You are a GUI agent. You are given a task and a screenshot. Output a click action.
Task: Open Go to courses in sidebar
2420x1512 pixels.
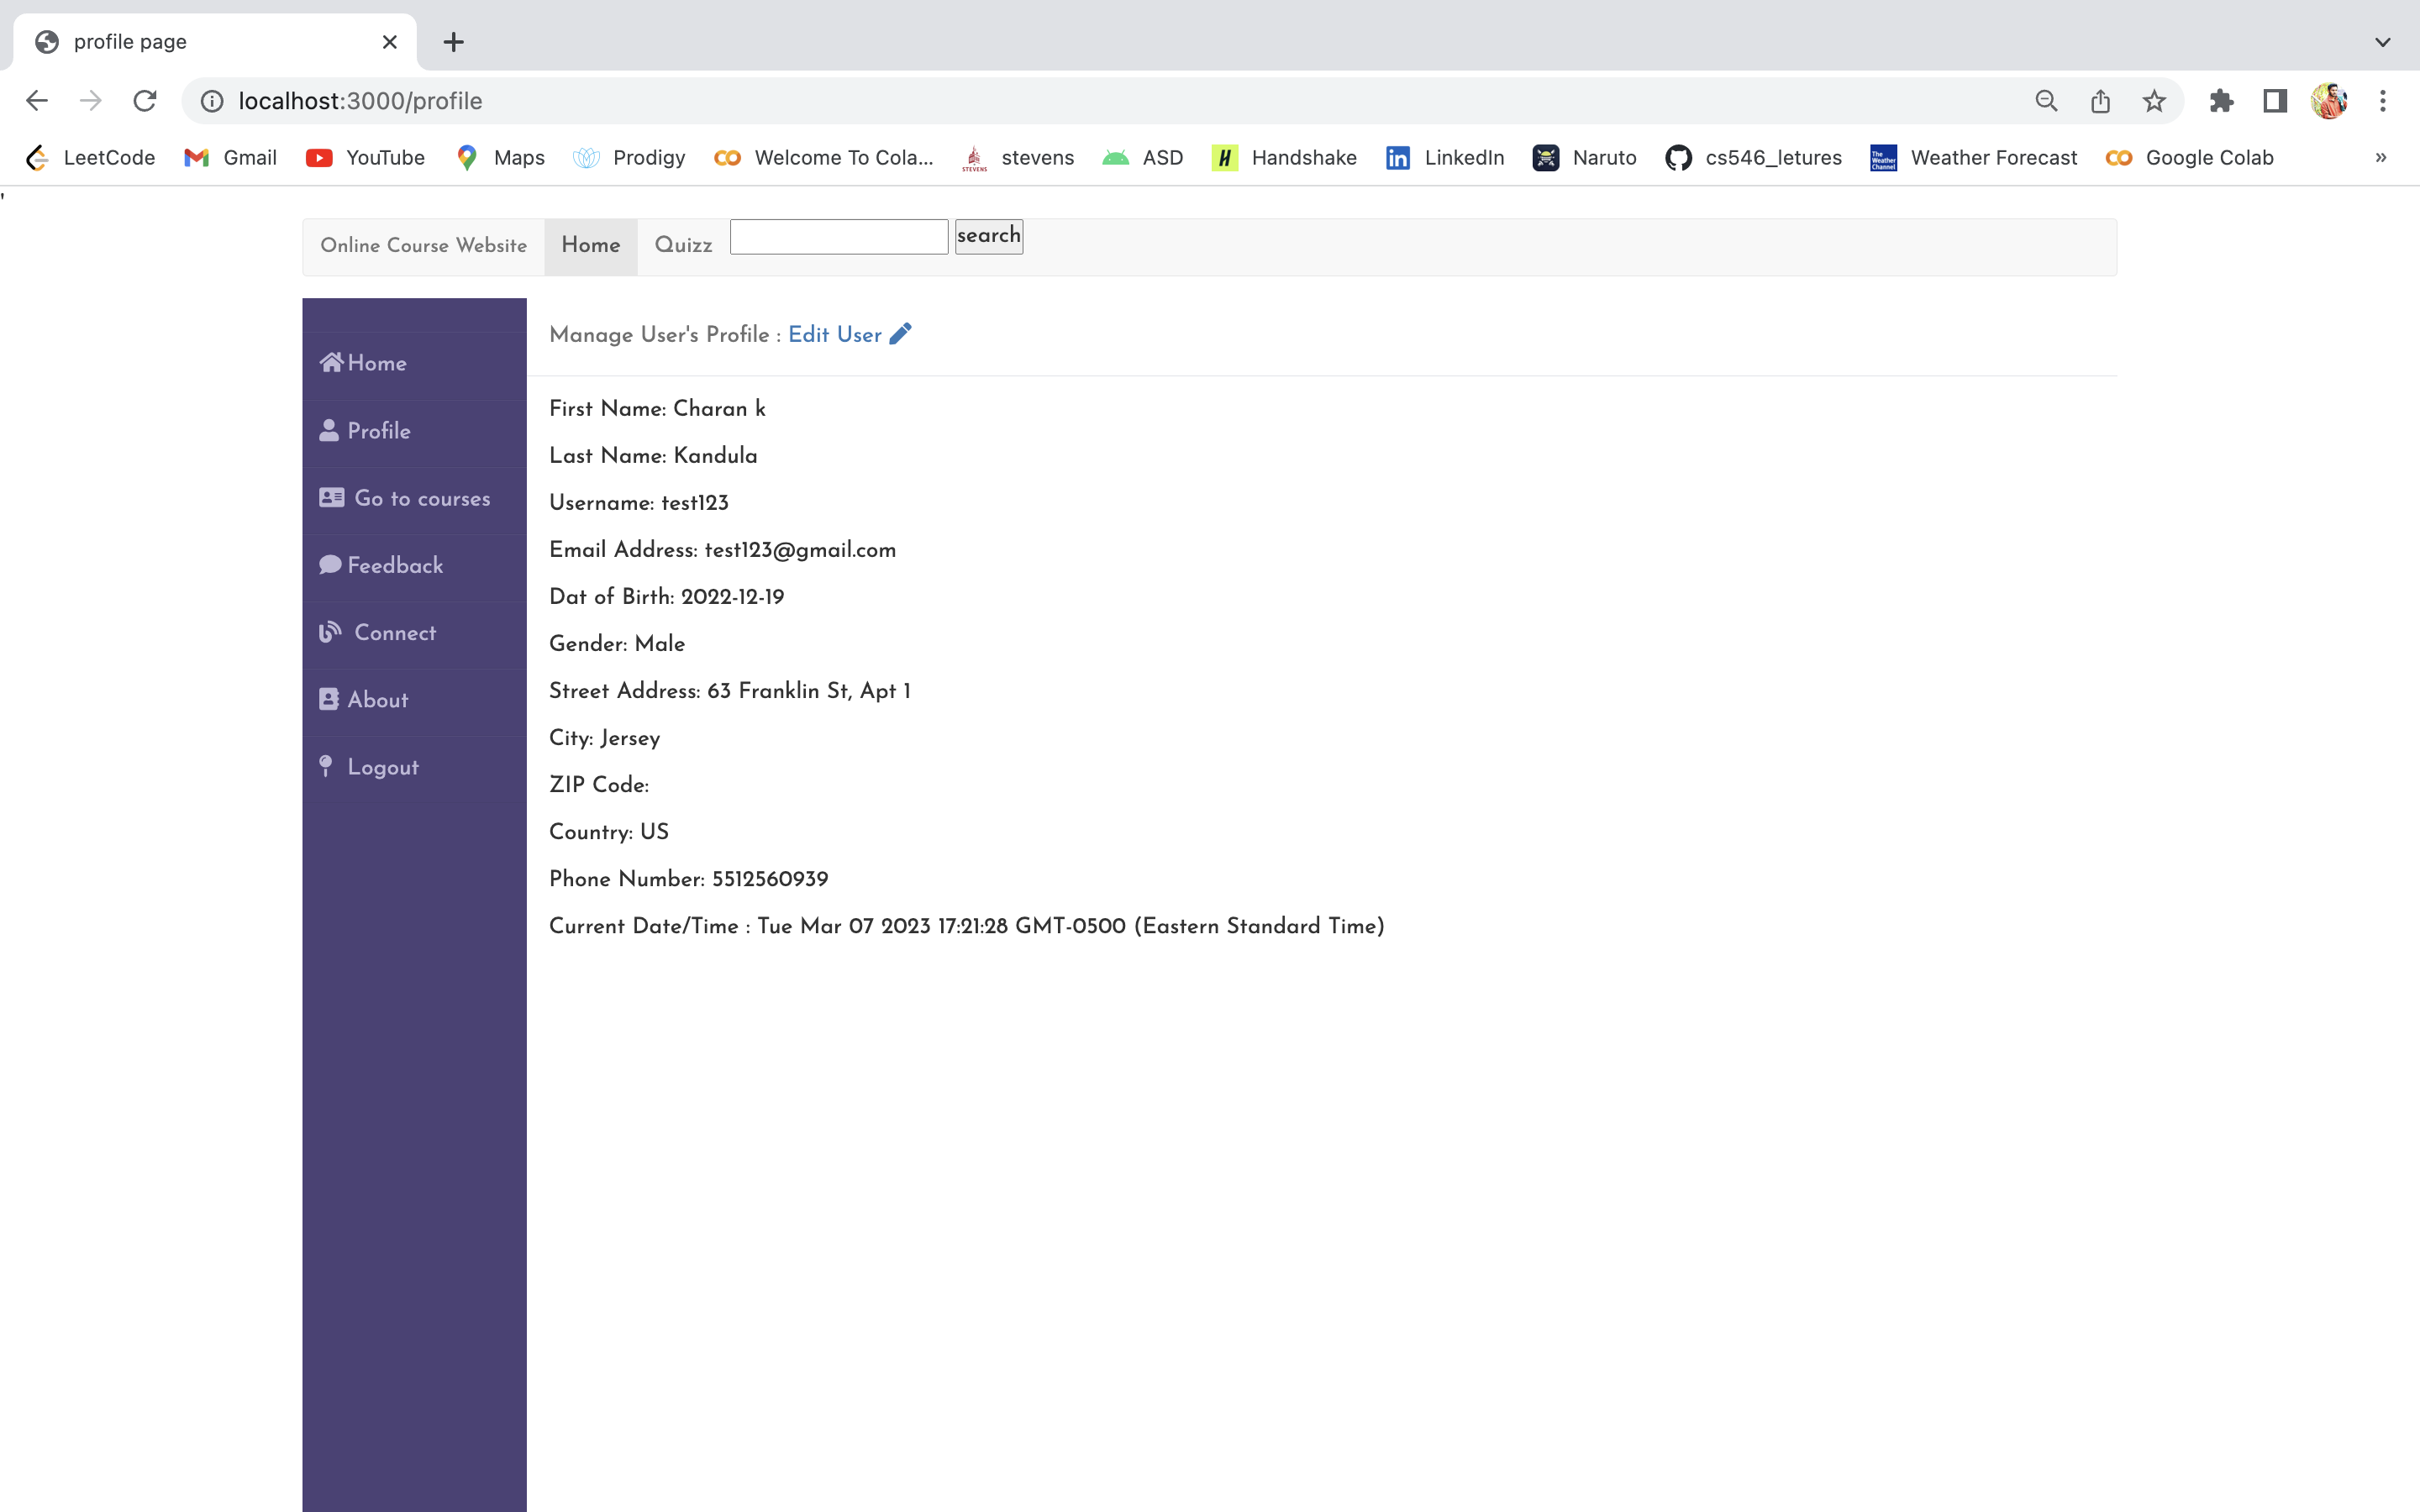coord(421,498)
